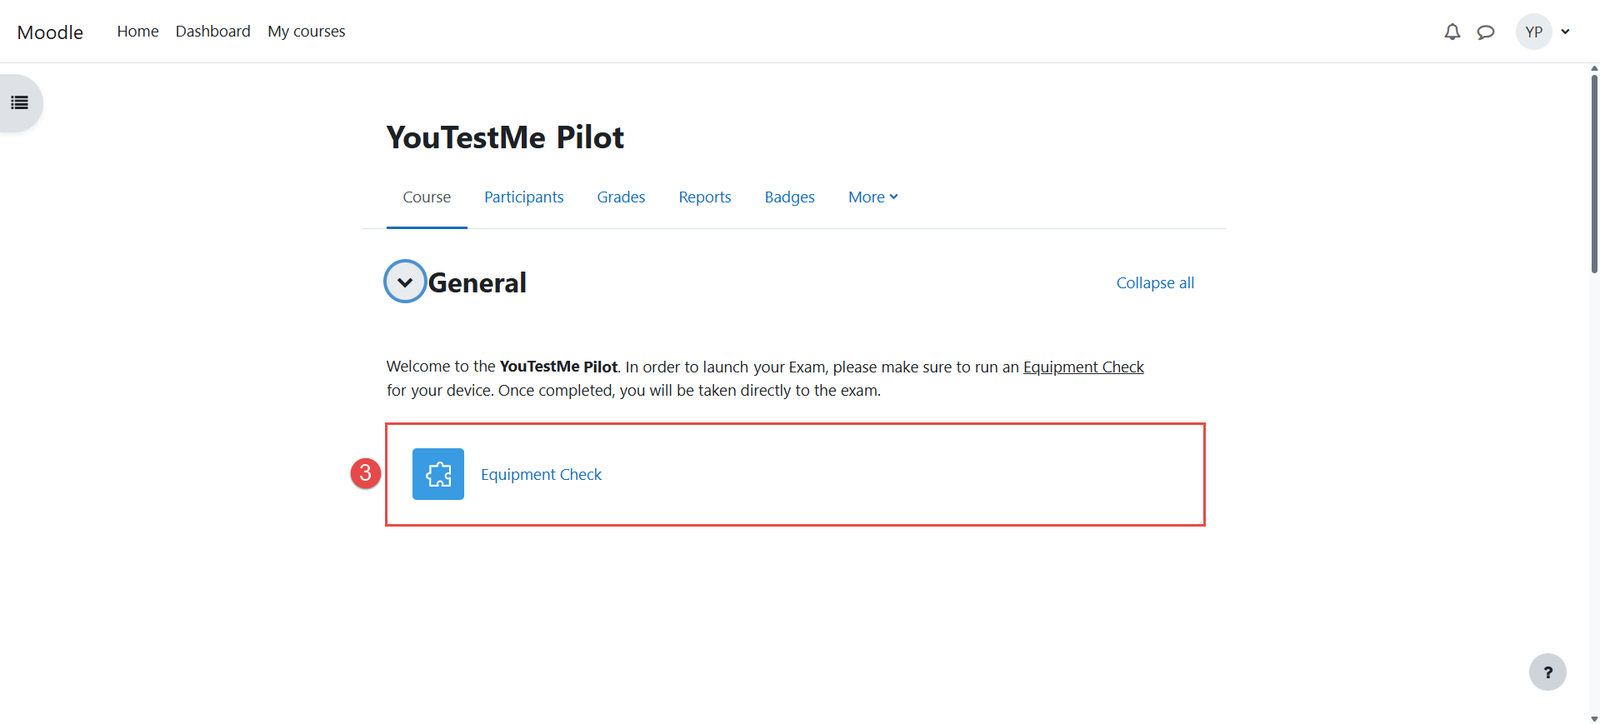Open Dashboard in top navigation
This screenshot has height=724, width=1600.
tap(213, 31)
